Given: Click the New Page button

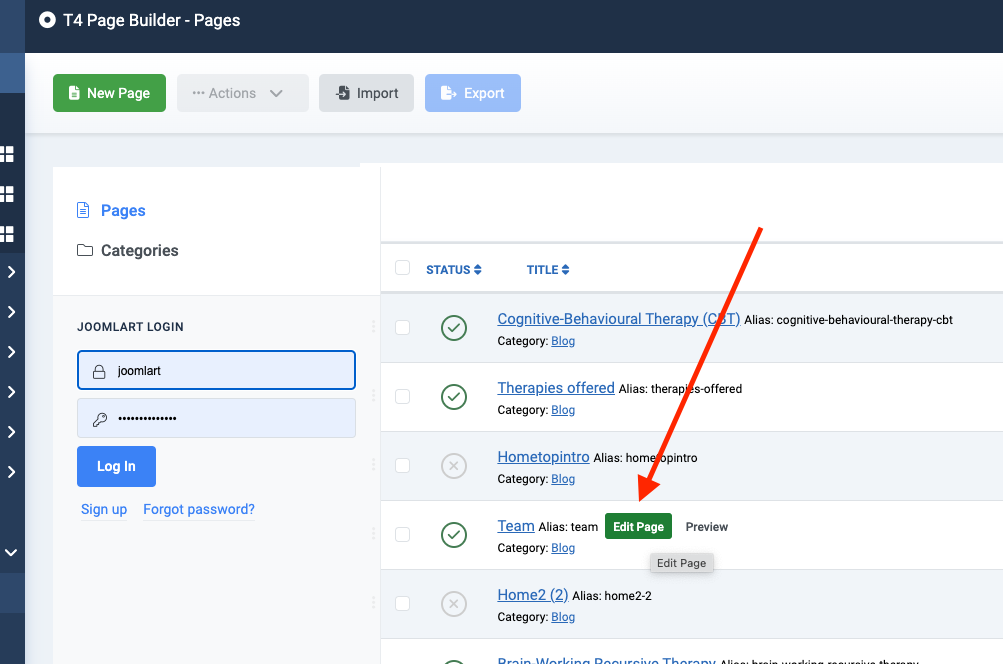Looking at the screenshot, I should (x=109, y=93).
